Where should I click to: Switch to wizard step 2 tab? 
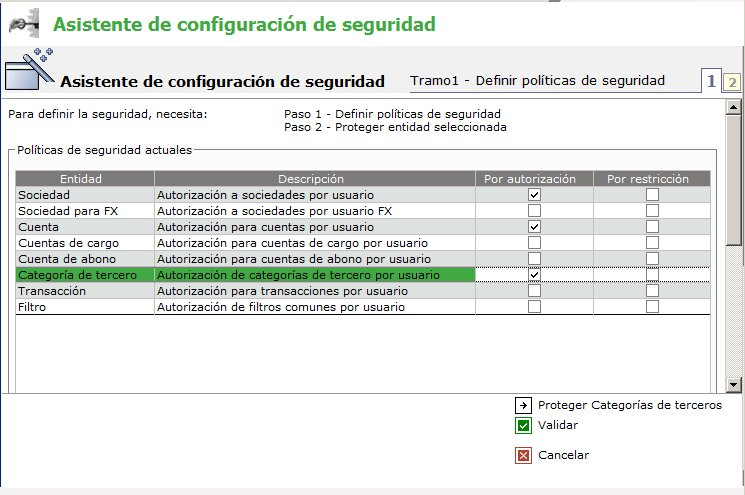tap(731, 82)
